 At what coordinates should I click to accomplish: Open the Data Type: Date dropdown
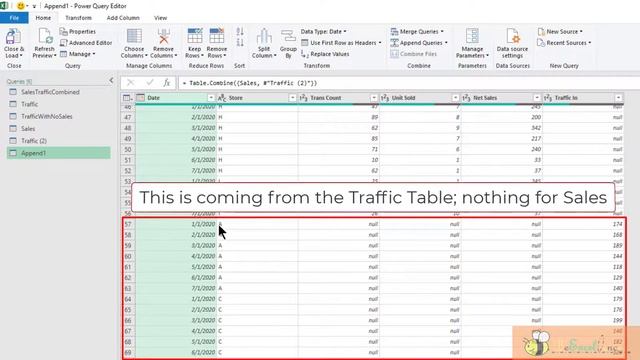(324, 31)
